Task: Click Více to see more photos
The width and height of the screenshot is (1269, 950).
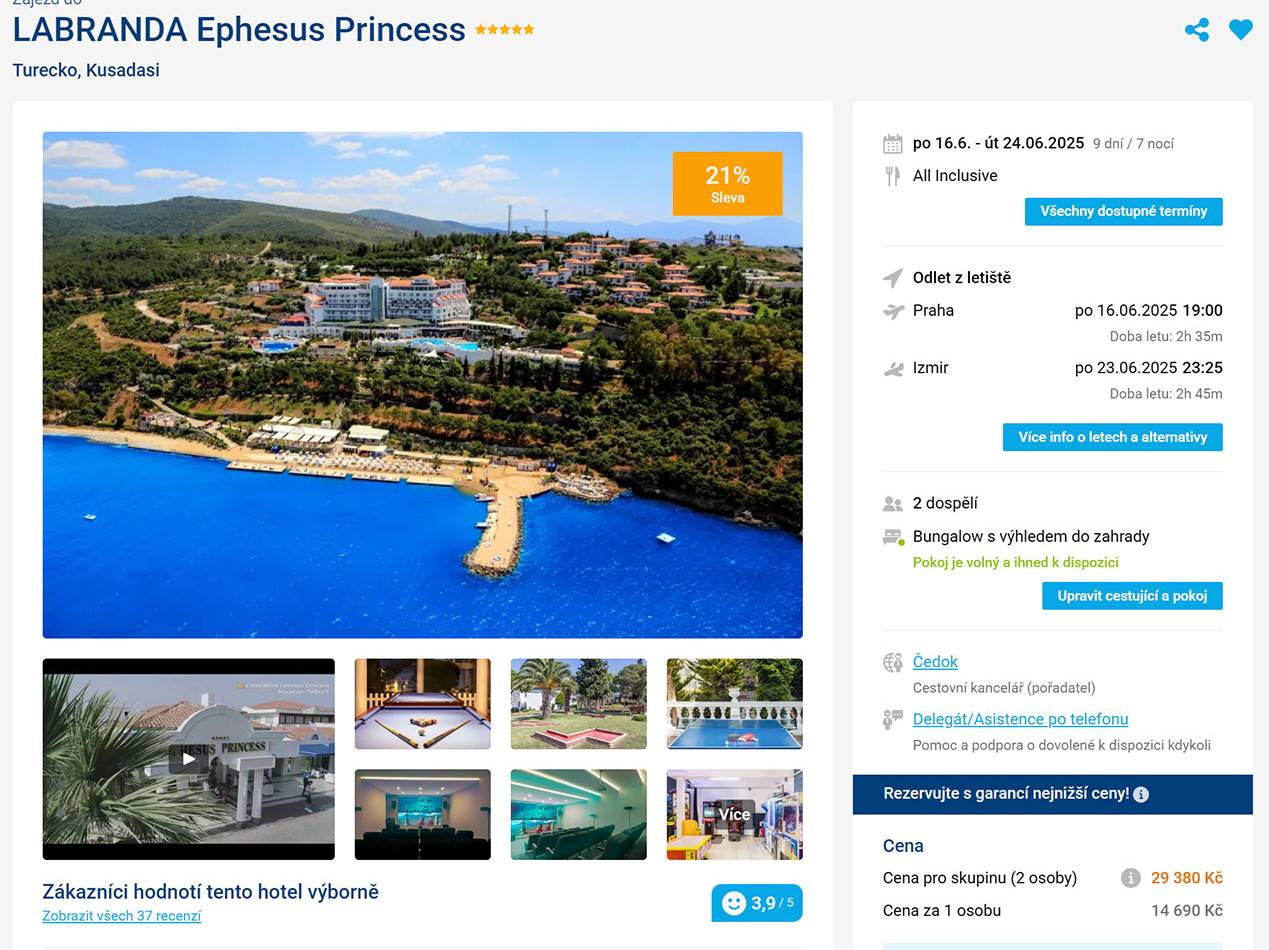Action: (x=734, y=814)
